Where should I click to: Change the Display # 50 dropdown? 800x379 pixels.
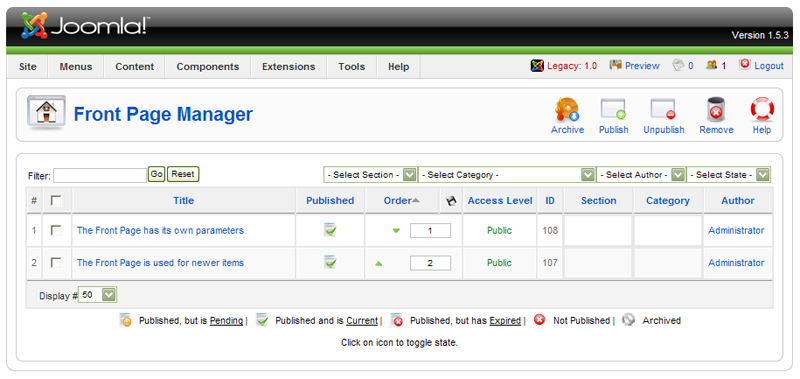97,295
